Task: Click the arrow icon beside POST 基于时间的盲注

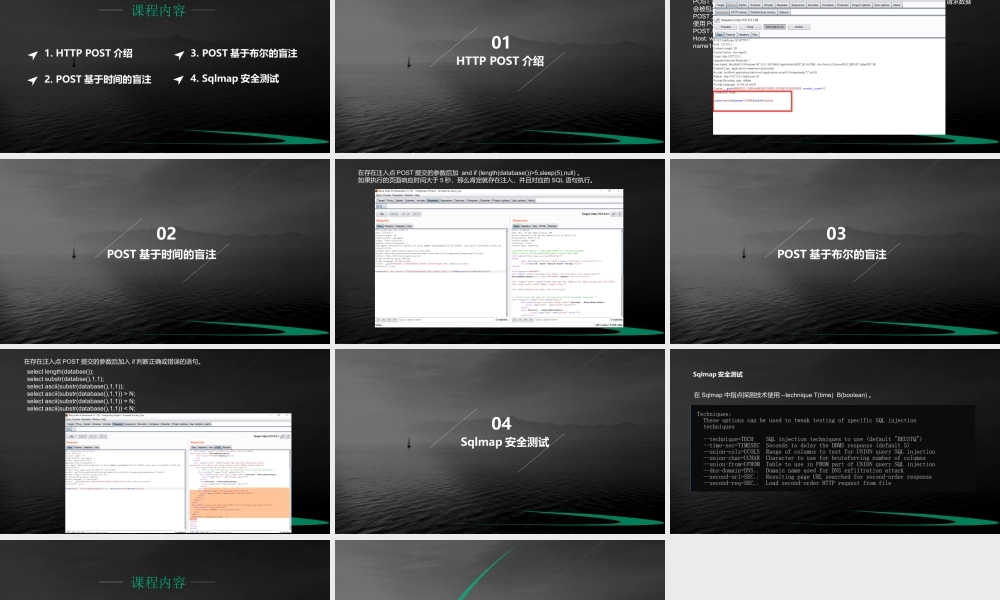Action: (33, 79)
